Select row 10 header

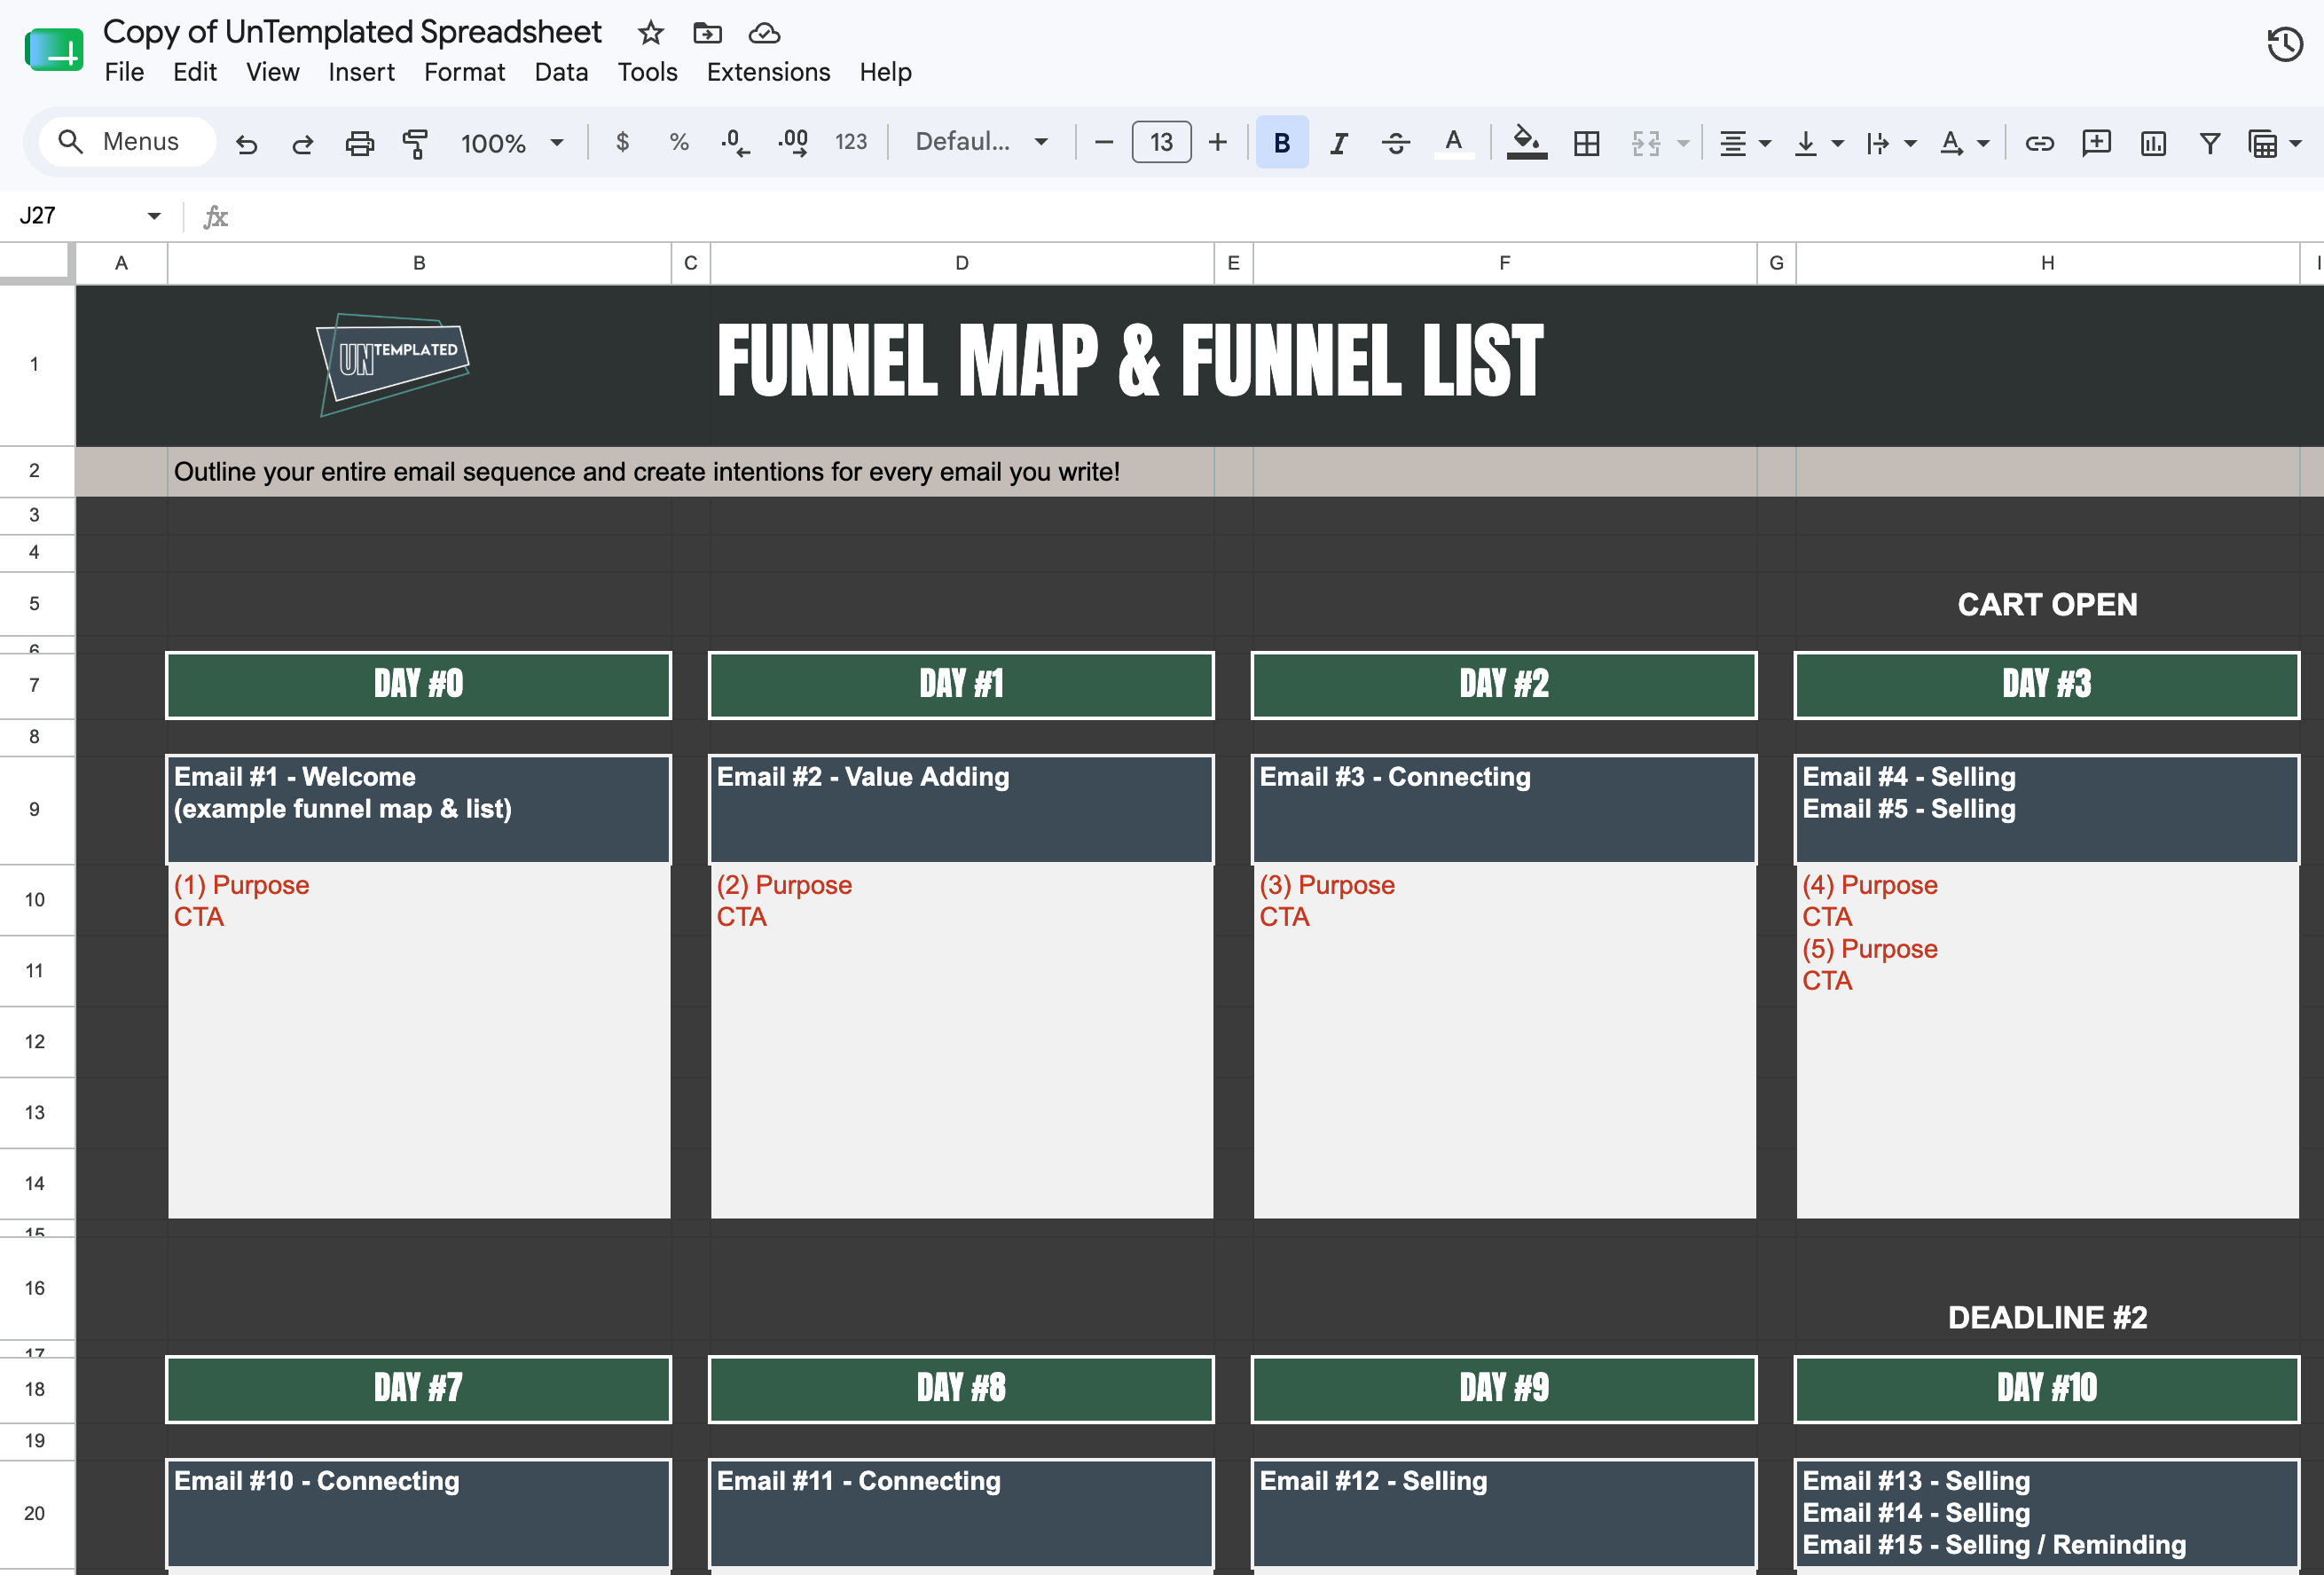click(x=36, y=900)
